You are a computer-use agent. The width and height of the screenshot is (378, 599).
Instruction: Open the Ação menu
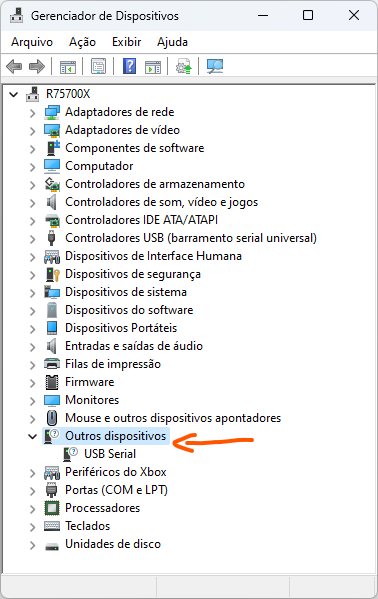[x=82, y=42]
